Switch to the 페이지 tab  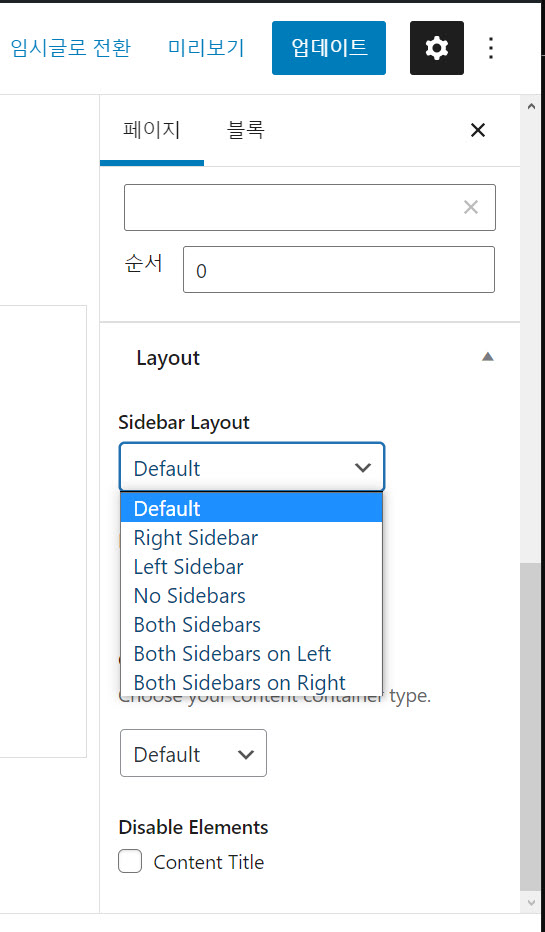coord(152,130)
